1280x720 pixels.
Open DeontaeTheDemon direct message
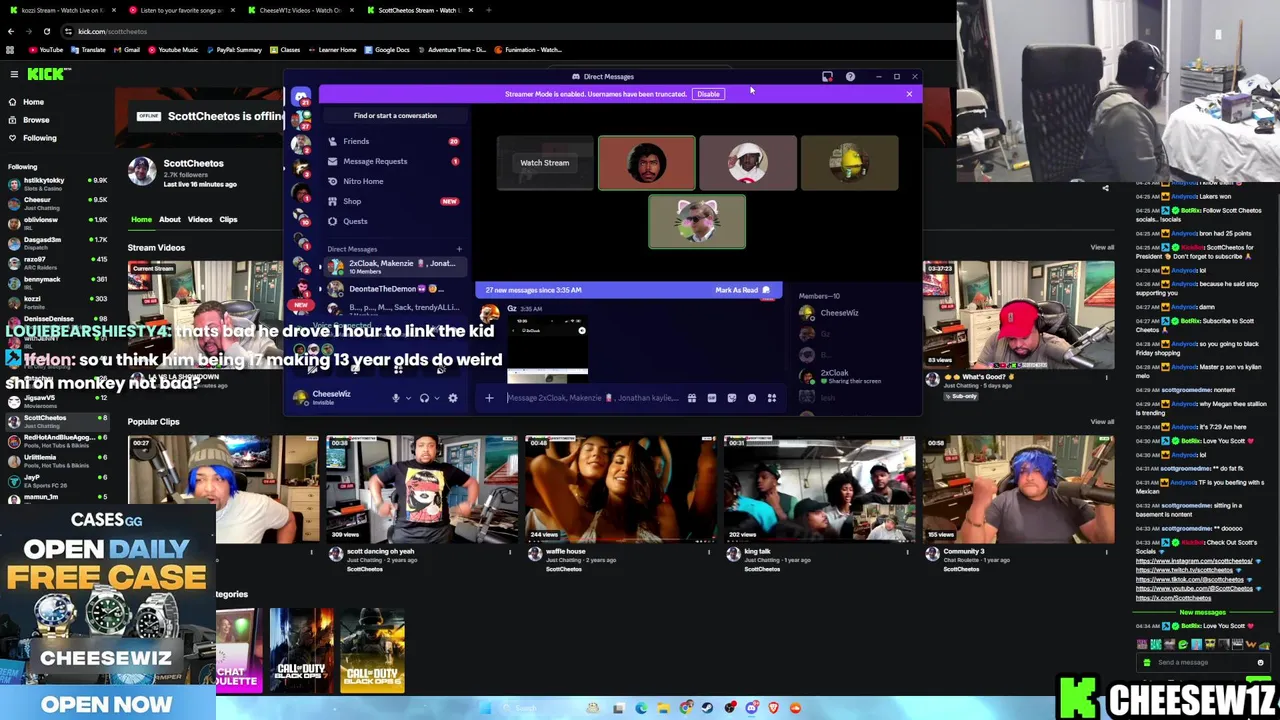[x=394, y=289]
